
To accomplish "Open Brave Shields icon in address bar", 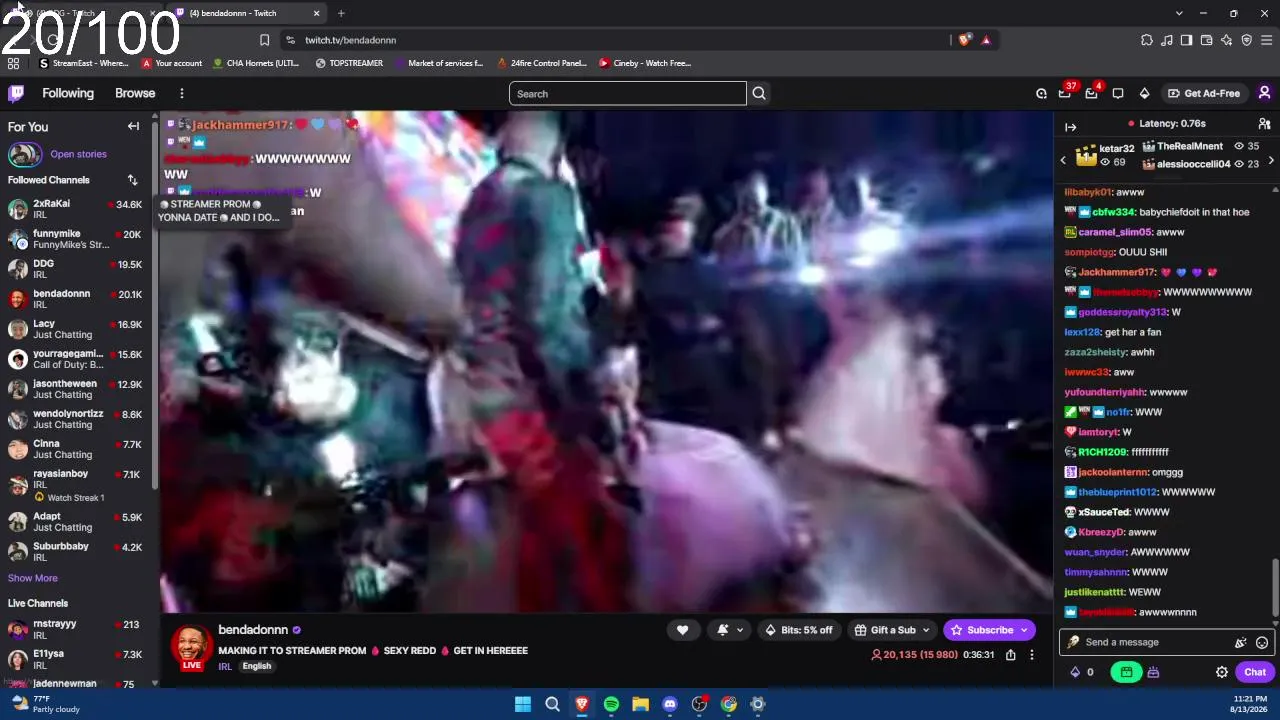I will click(x=964, y=40).
